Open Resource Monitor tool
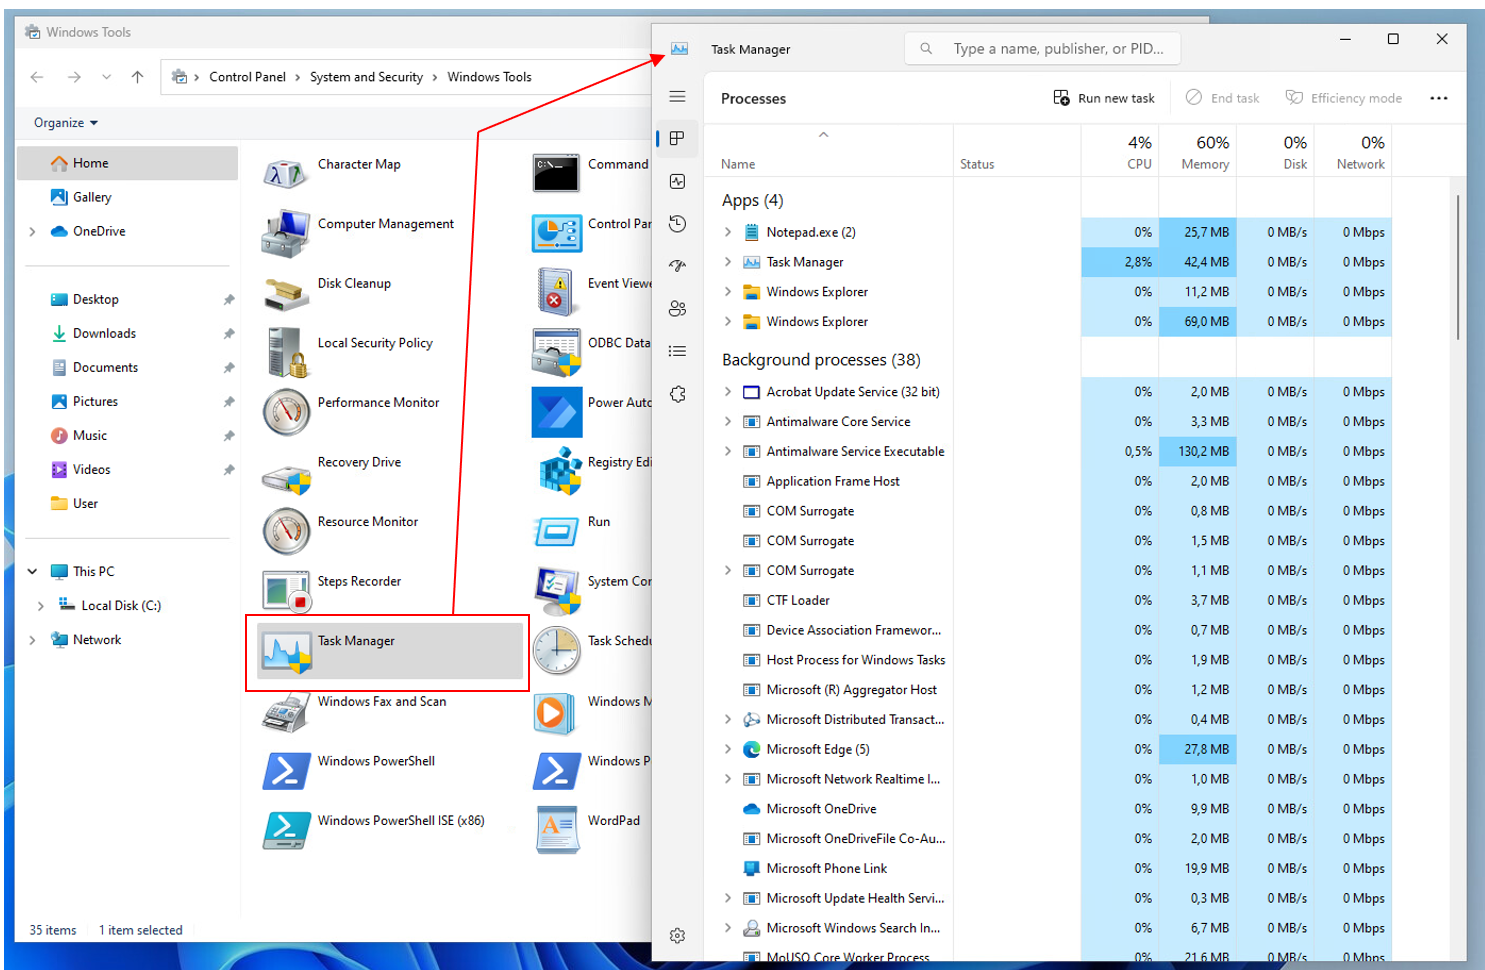This screenshot has height=970, width=1485. click(x=367, y=522)
